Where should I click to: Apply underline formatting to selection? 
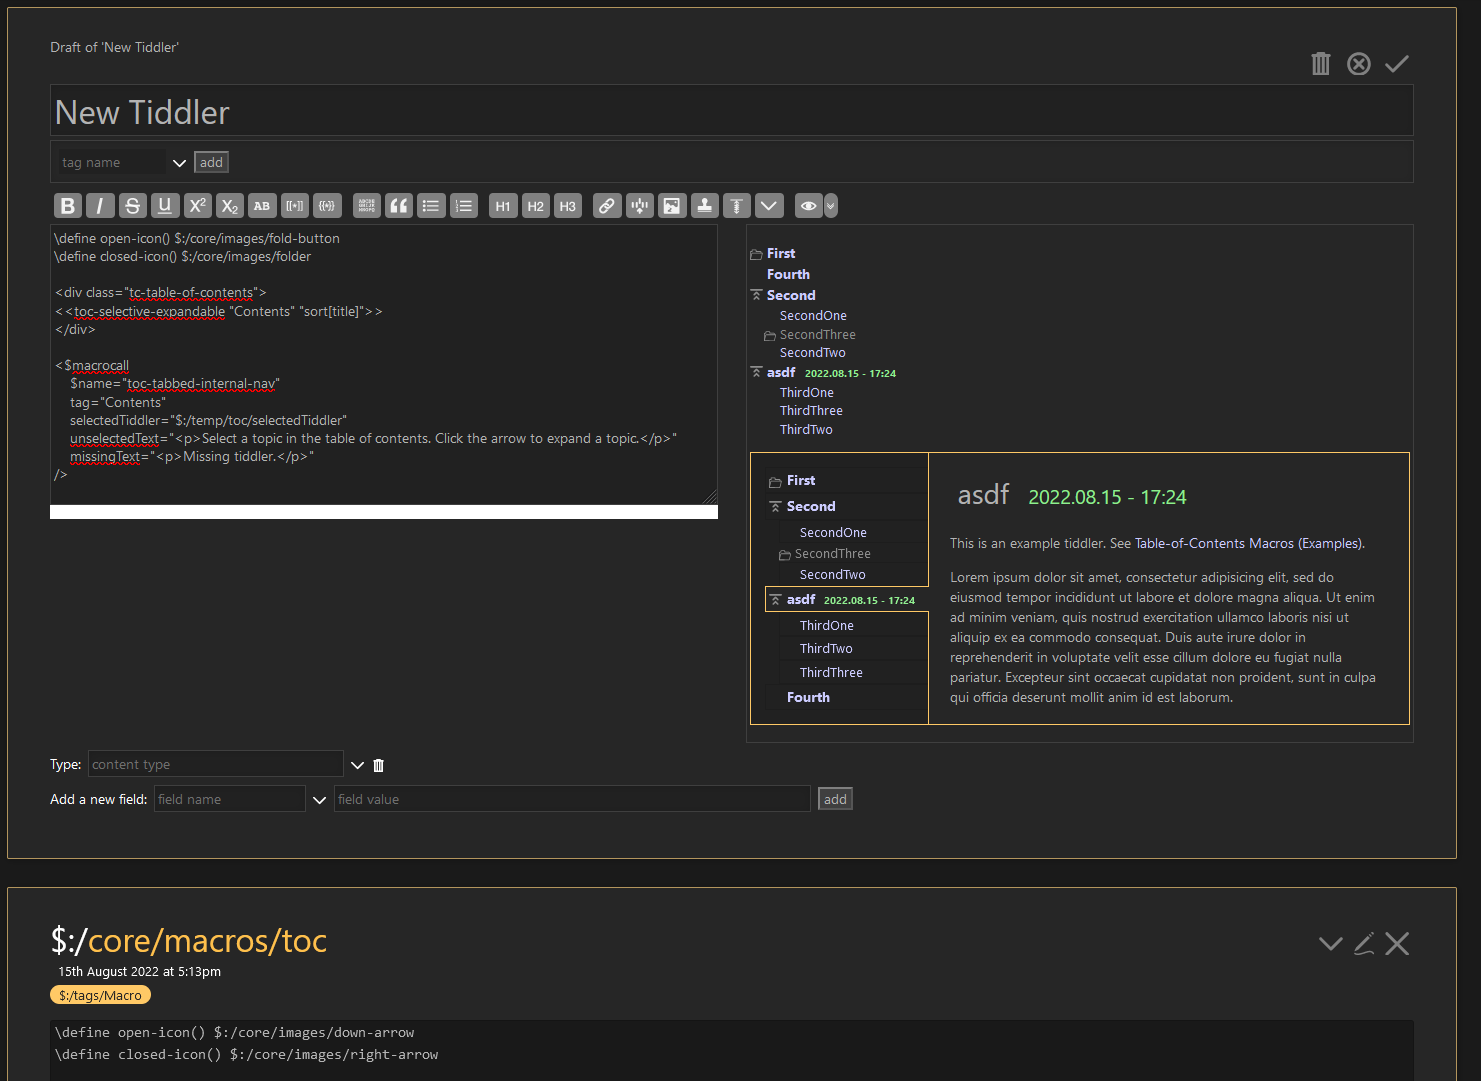click(165, 206)
